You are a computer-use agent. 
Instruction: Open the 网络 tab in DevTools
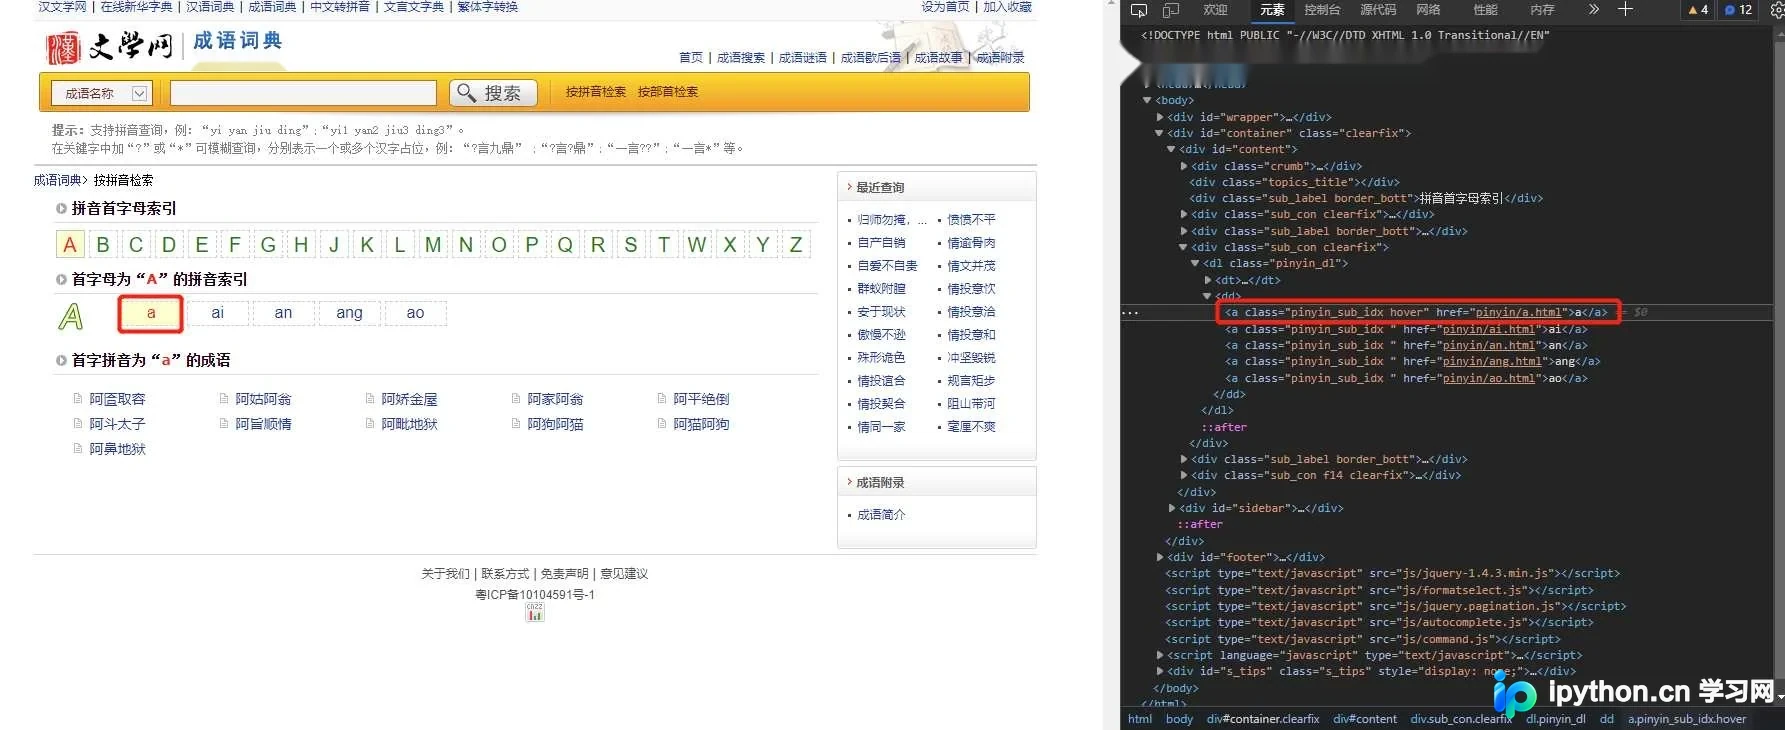pyautogui.click(x=1428, y=10)
